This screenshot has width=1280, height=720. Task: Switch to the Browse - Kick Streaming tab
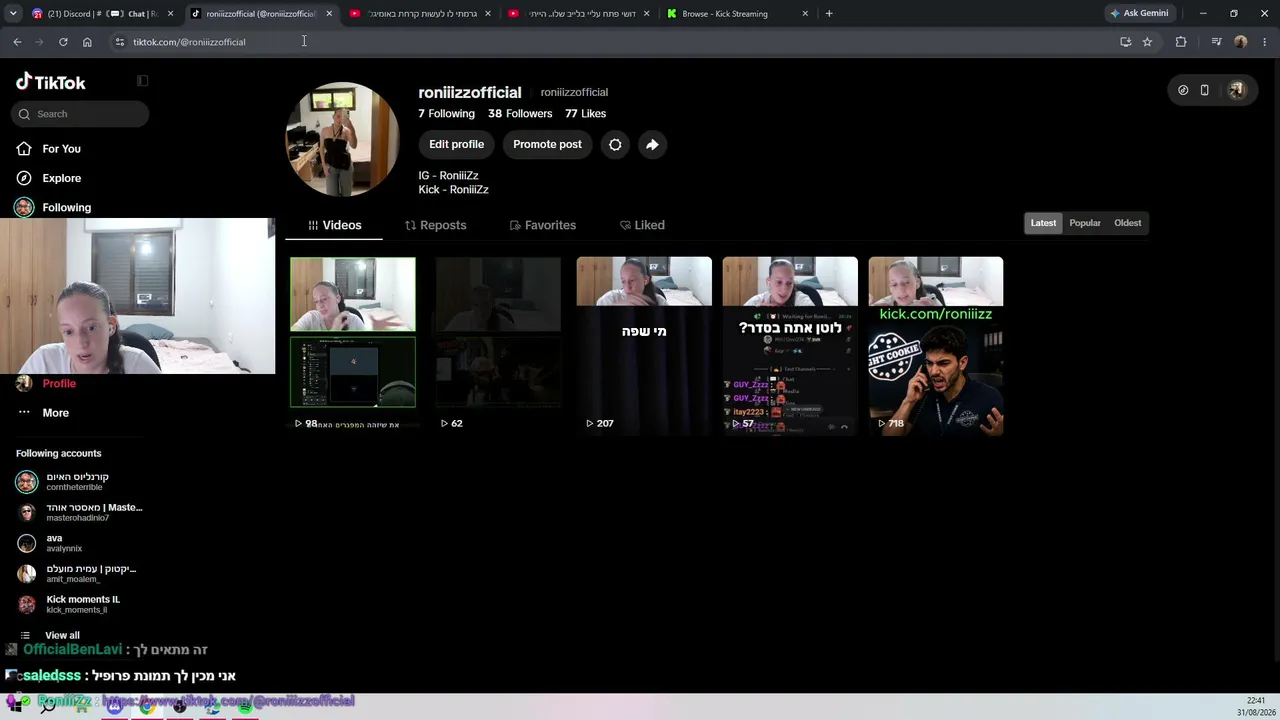(x=738, y=14)
